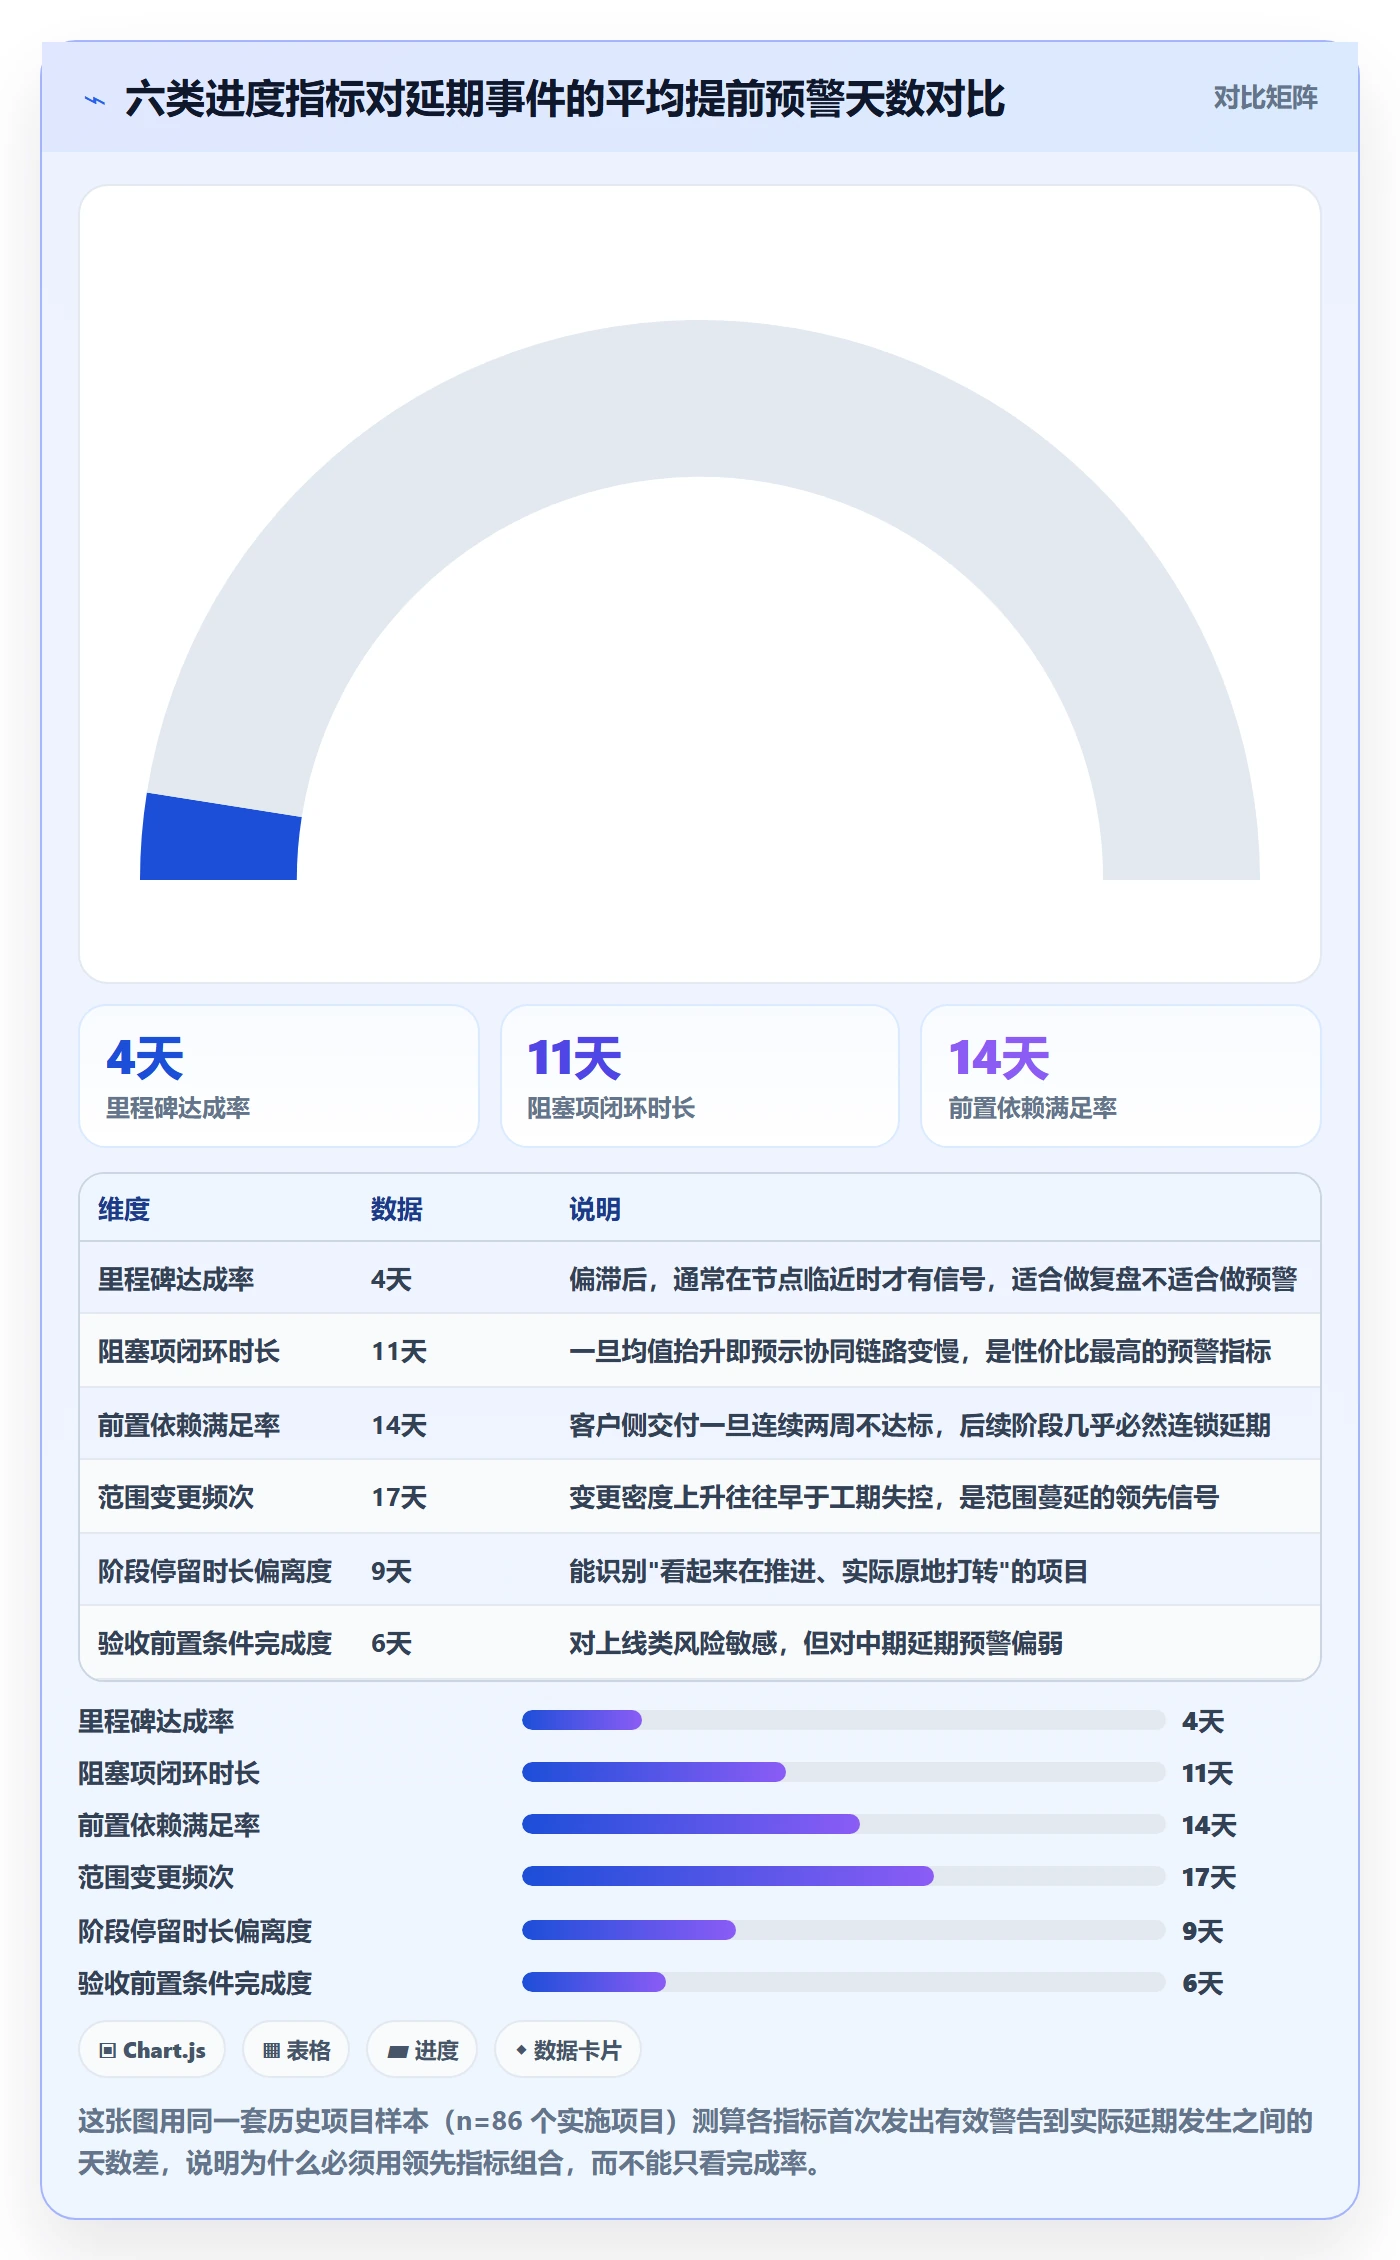Click the blue segment of the gauge chart
Image resolution: width=1400 pixels, height=2260 pixels.
[x=220, y=838]
